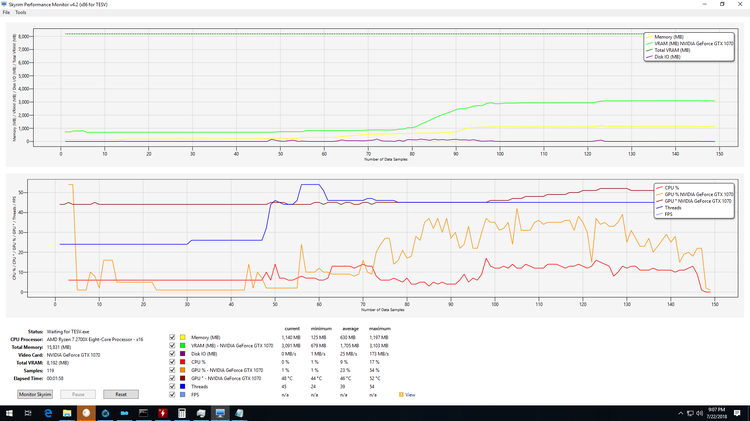Open the Tools menu
Viewport: 750px width, 421px height.
coord(21,12)
